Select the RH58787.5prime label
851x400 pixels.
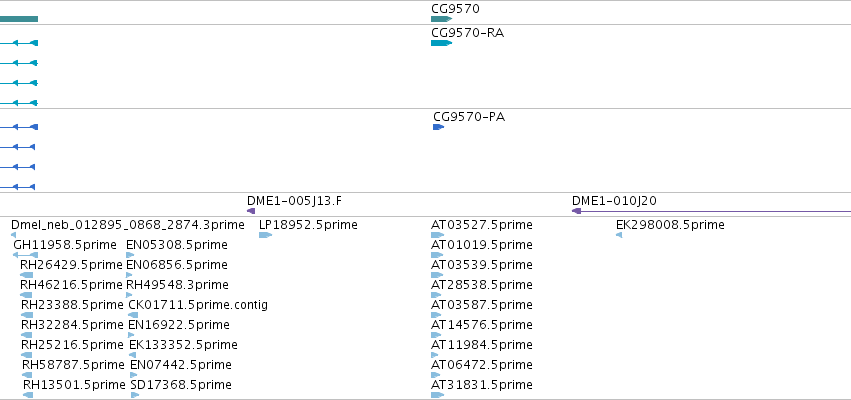(73, 365)
